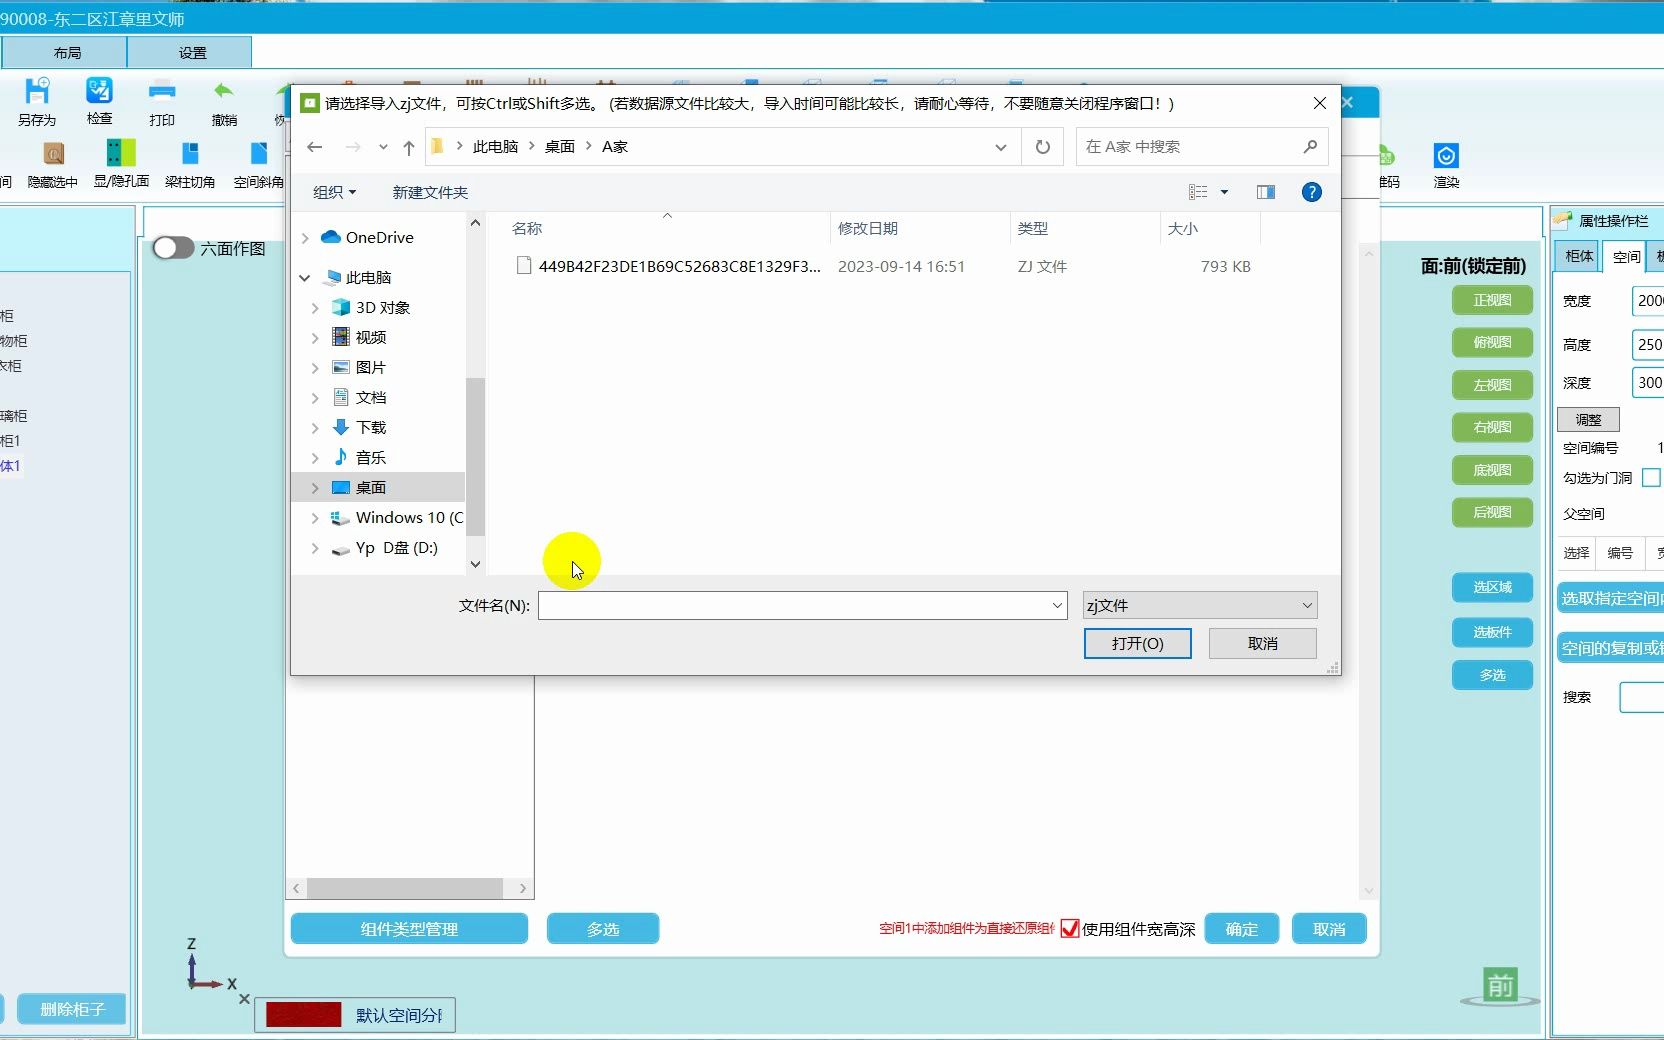Image resolution: width=1664 pixels, height=1040 pixels.
Task: Click the Hide Selected (隐藏选中) icon
Action: coord(53,165)
